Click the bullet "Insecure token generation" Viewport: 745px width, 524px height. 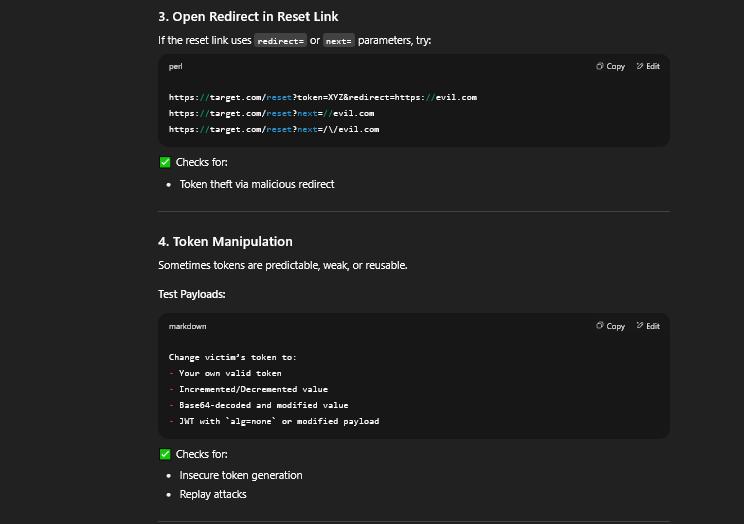pos(241,476)
